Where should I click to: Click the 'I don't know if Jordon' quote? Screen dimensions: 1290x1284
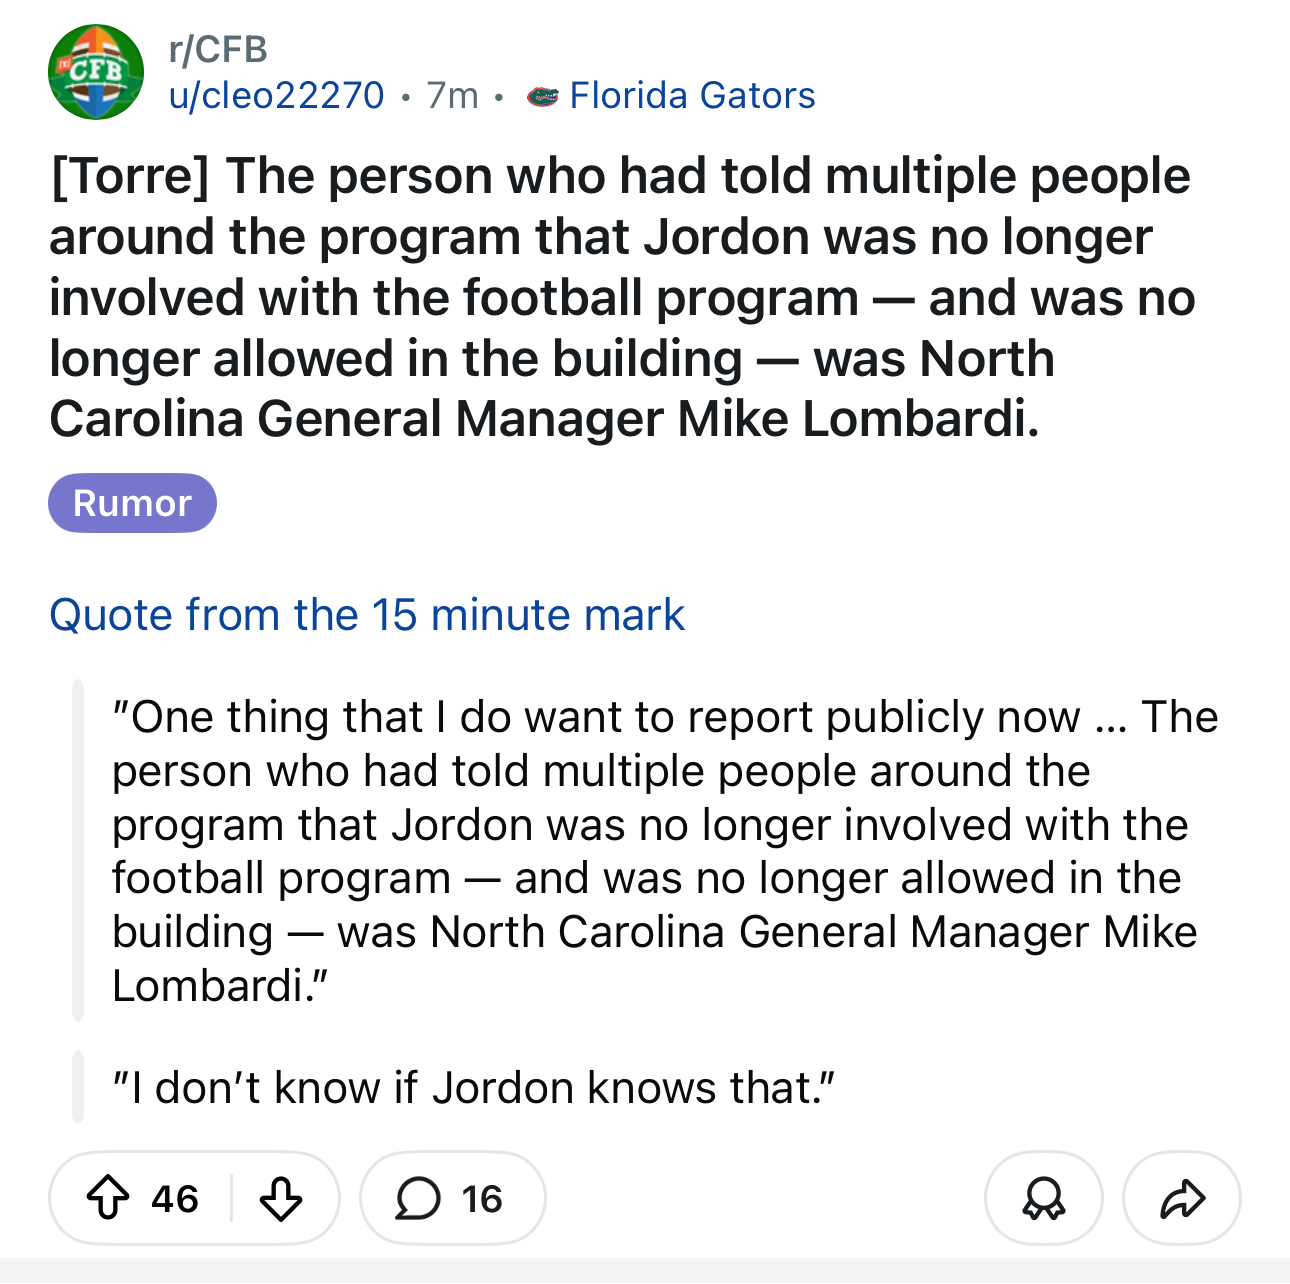(473, 1088)
